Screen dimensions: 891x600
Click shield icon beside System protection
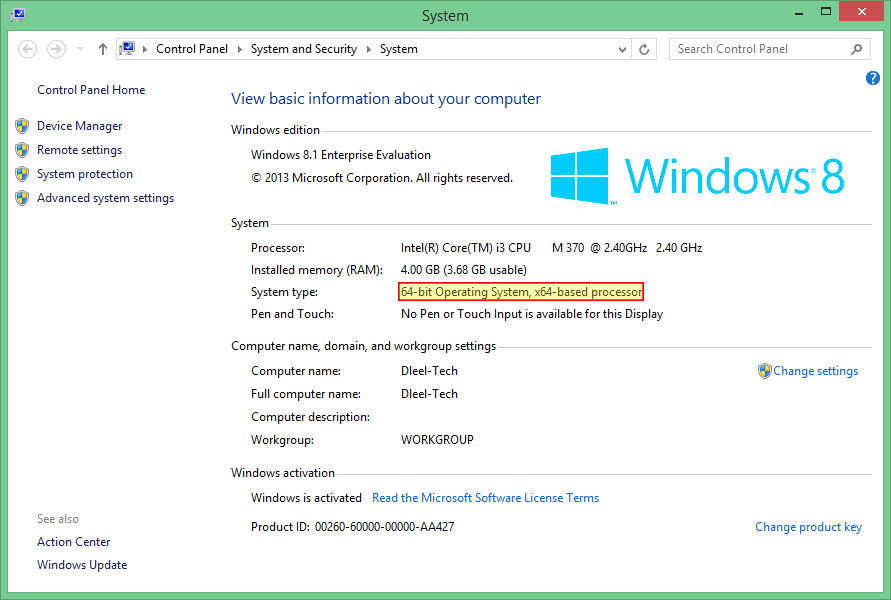click(22, 174)
